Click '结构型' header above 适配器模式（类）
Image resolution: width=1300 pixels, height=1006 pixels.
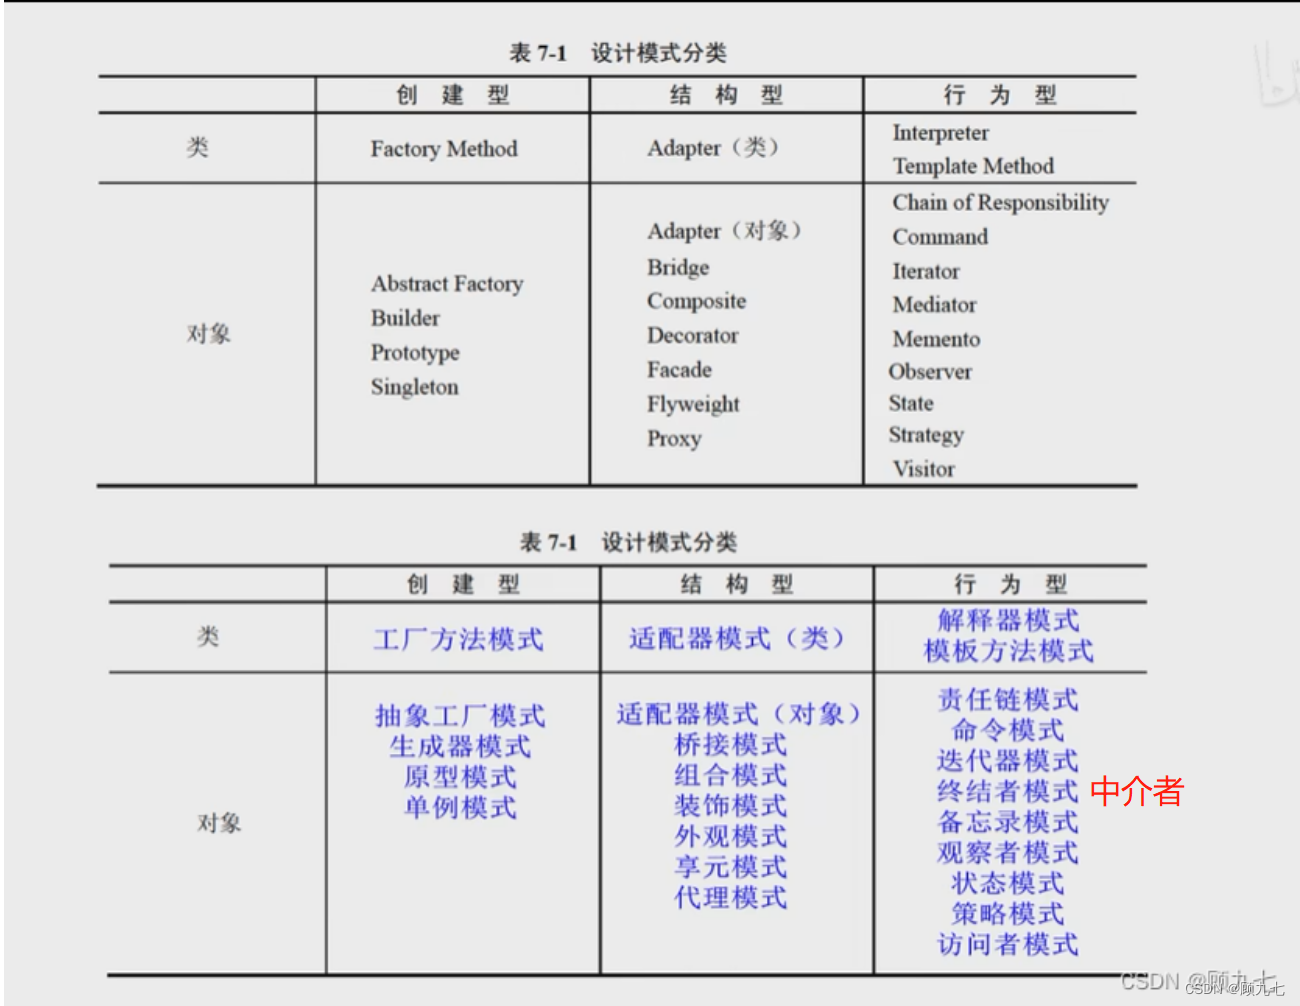tap(737, 584)
